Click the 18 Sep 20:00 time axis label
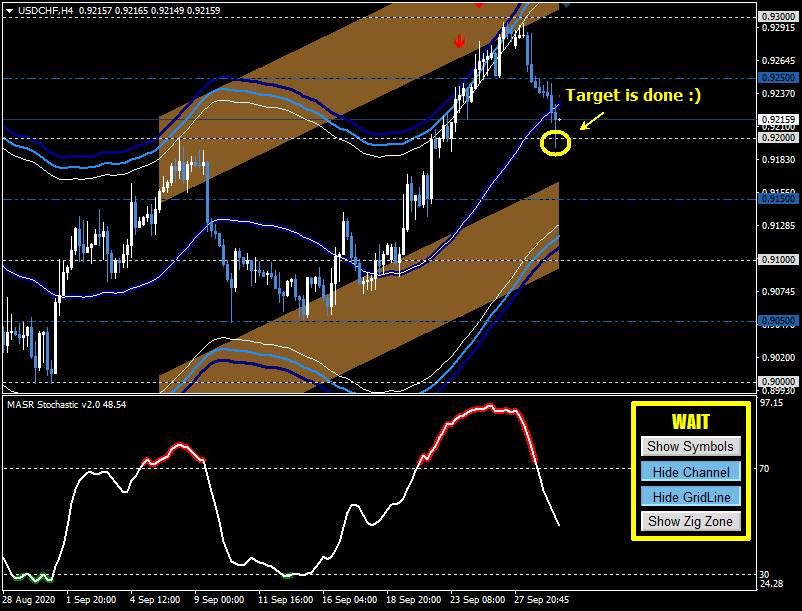 (413, 600)
